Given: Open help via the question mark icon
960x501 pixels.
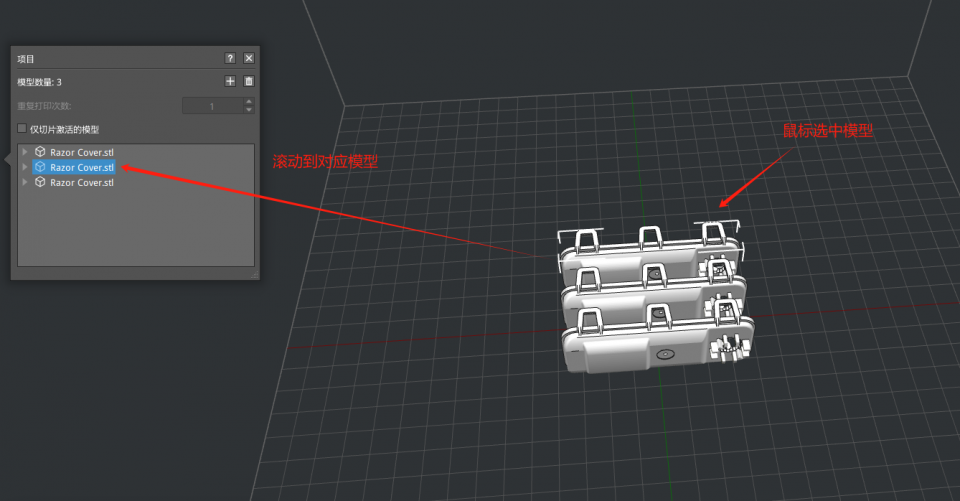Looking at the screenshot, I should [230, 59].
